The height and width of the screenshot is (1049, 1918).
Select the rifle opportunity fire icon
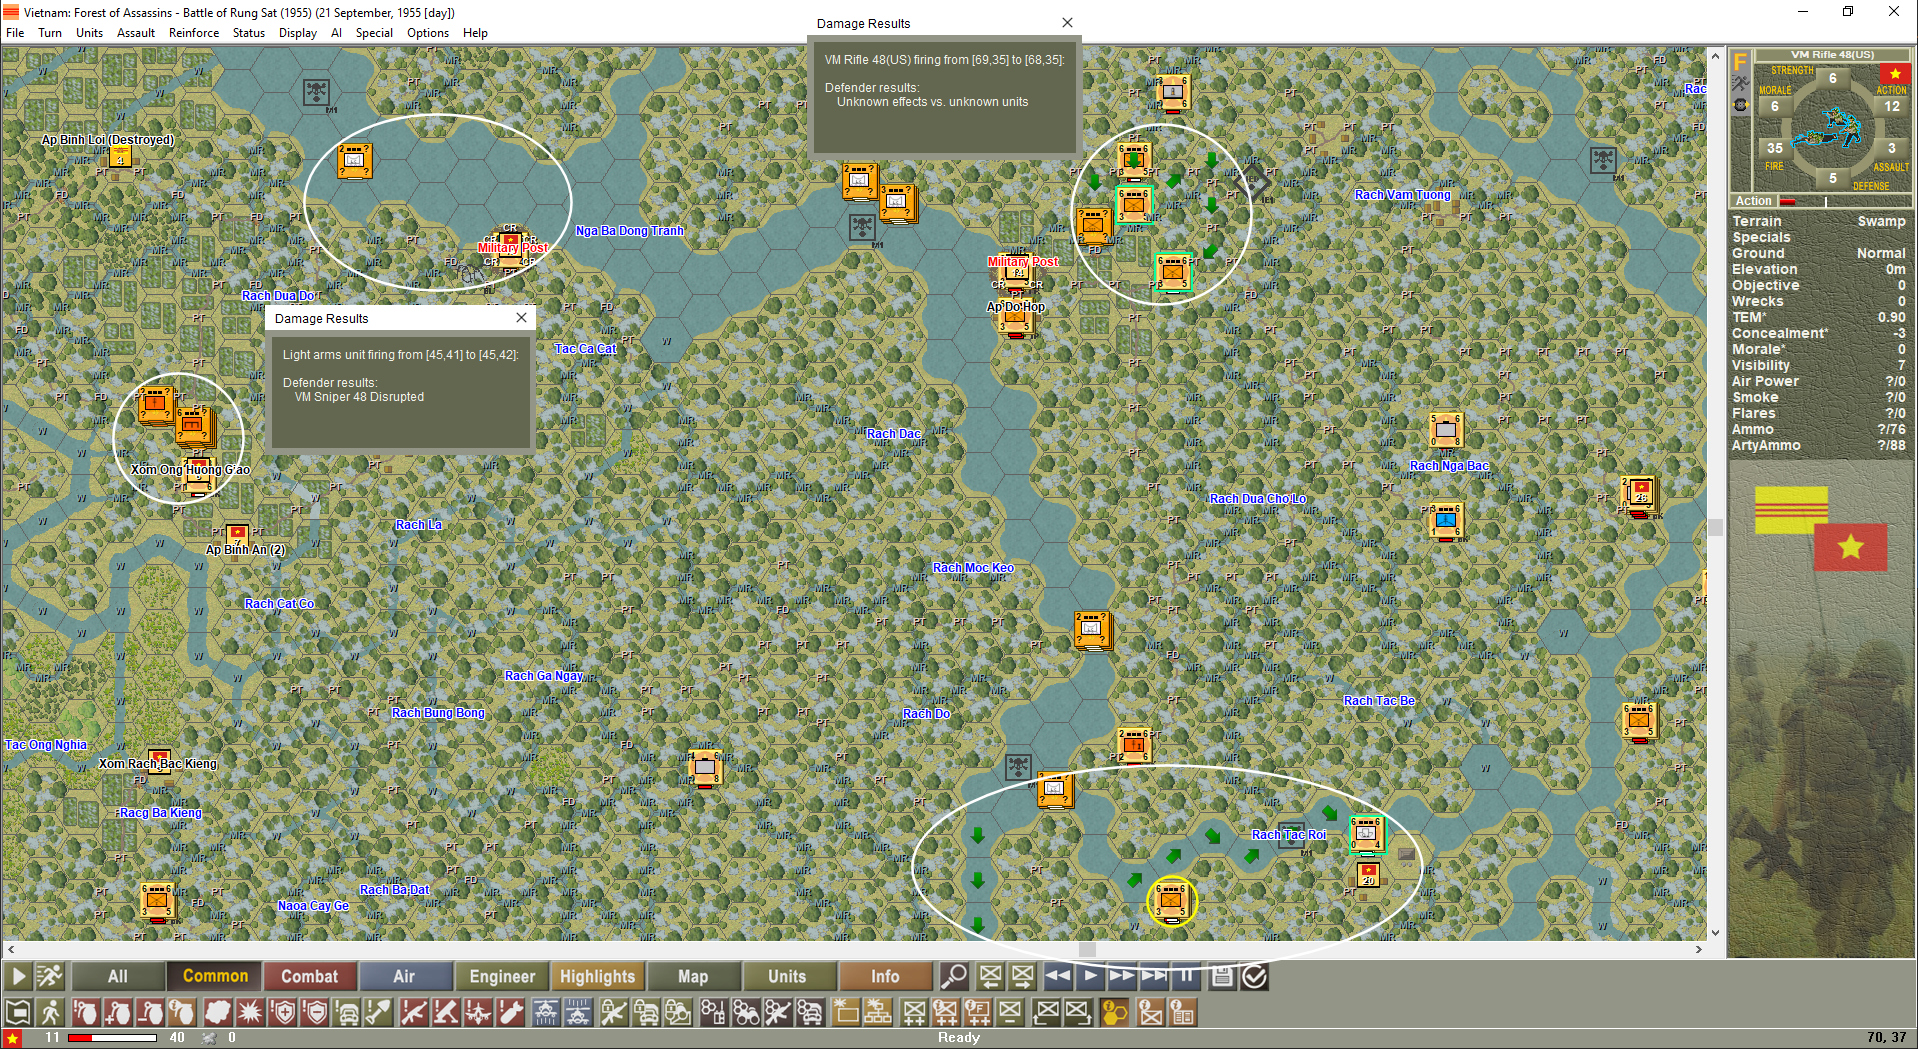coord(413,1012)
